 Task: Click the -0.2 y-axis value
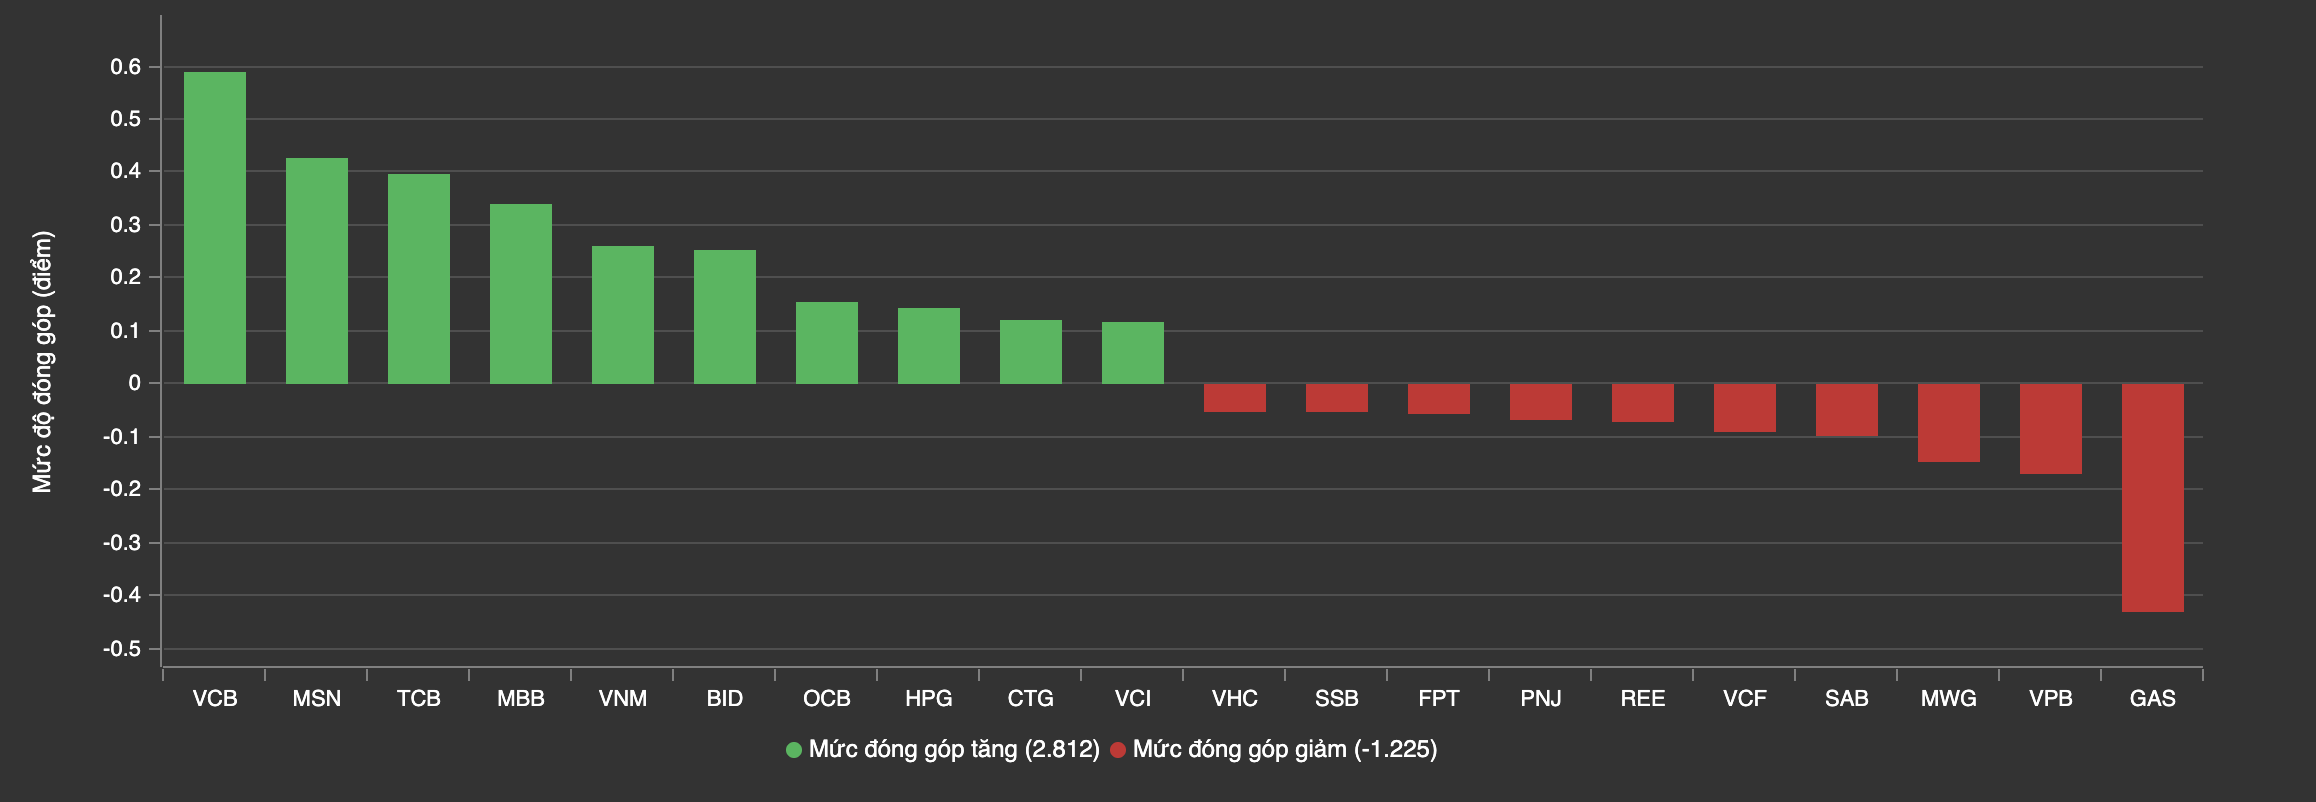pos(123,489)
